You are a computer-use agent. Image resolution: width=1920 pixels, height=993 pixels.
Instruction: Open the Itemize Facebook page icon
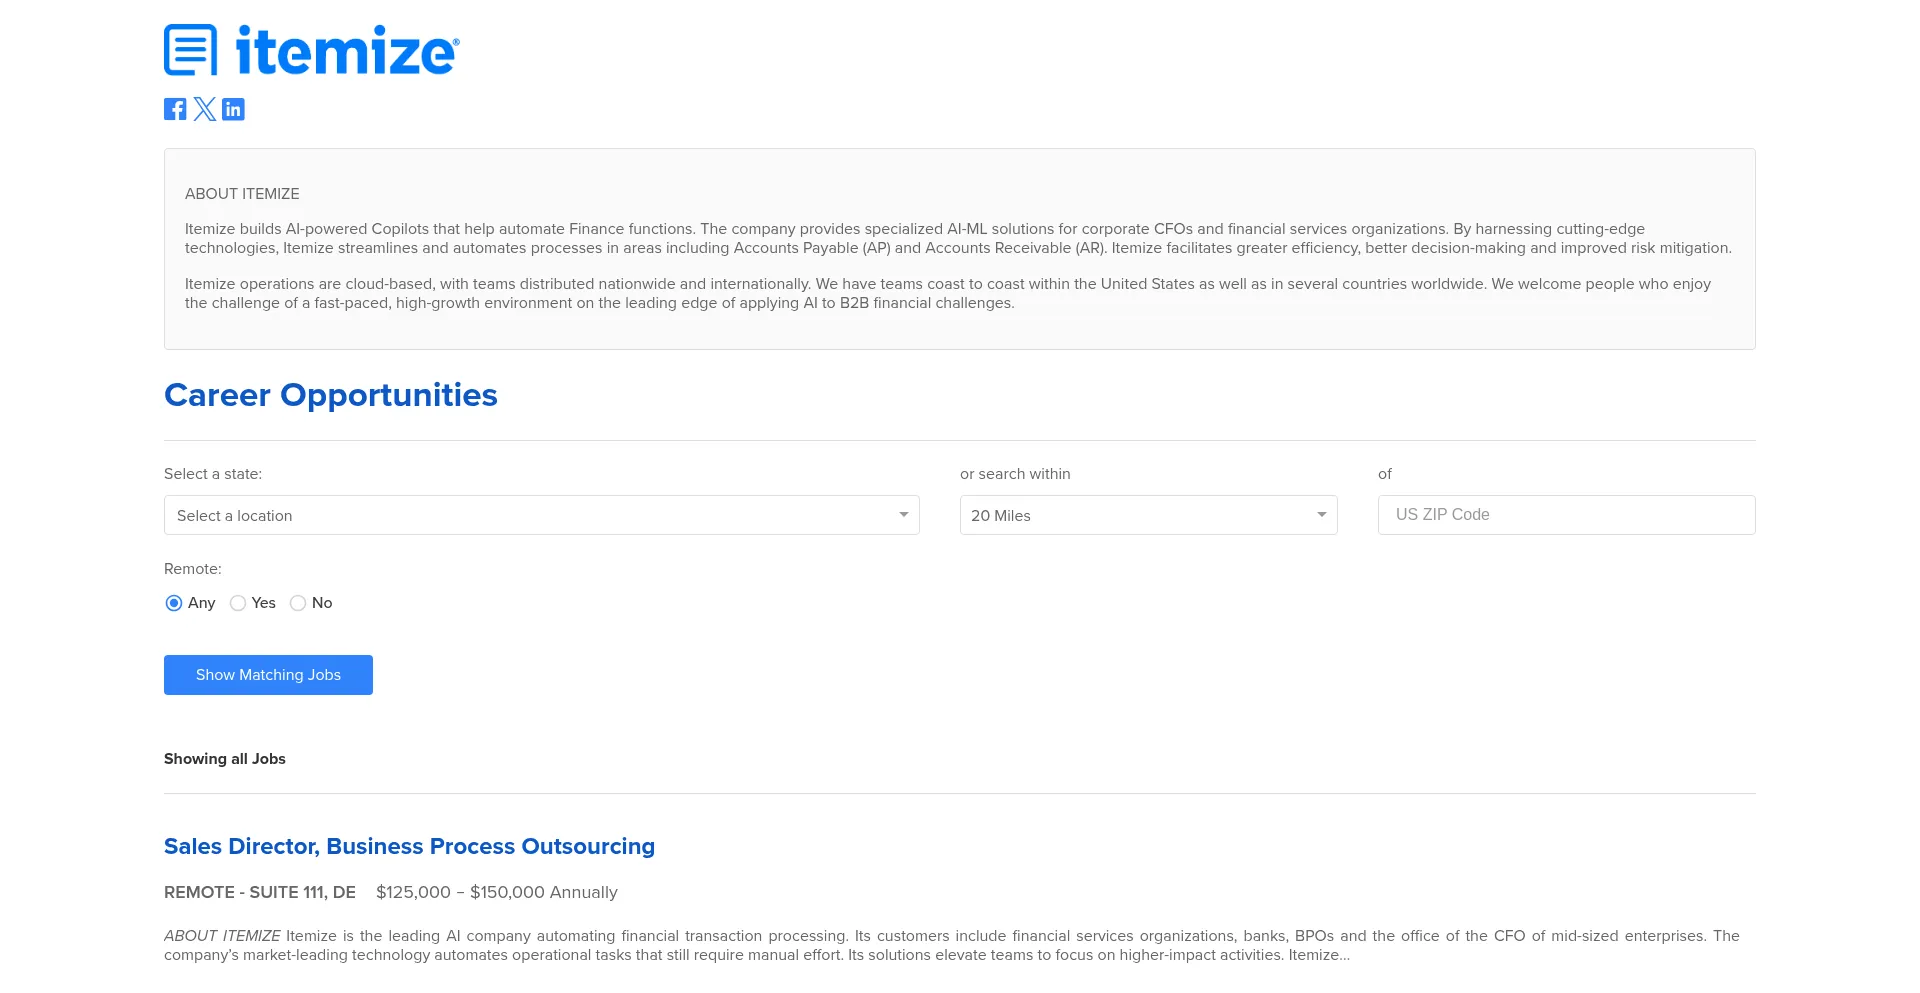point(175,109)
